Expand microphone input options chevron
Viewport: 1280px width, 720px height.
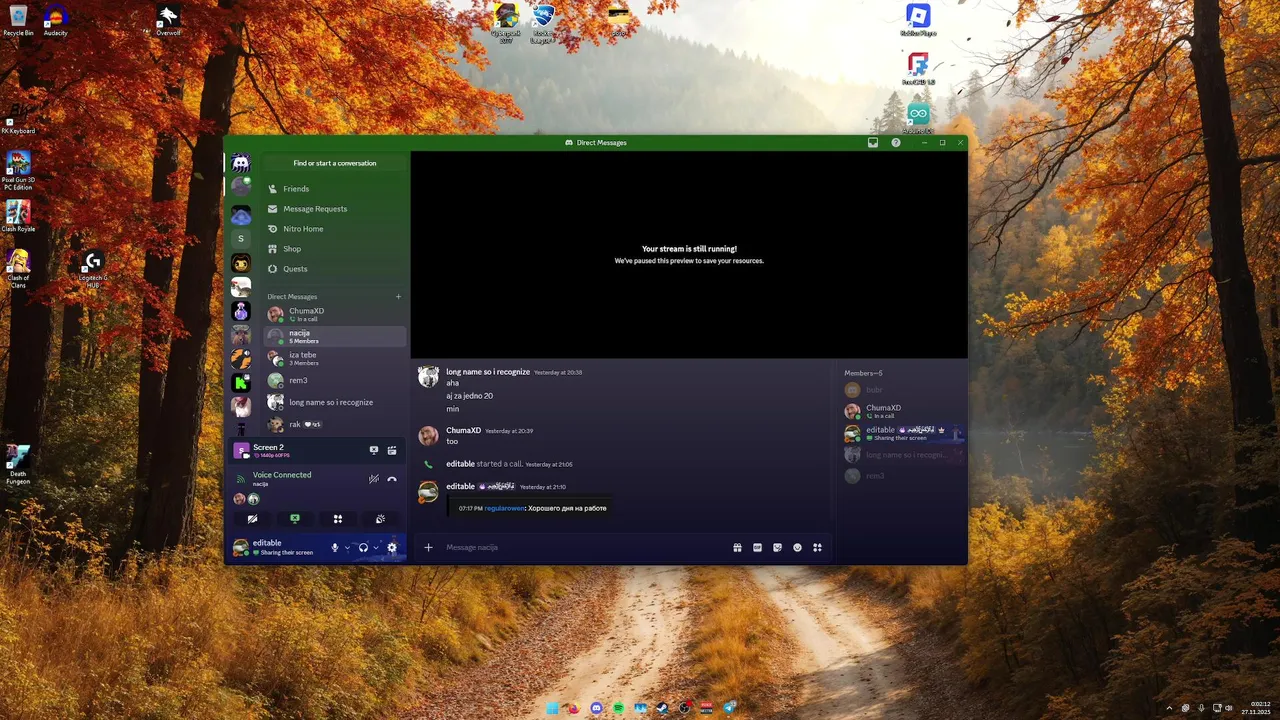click(x=347, y=547)
